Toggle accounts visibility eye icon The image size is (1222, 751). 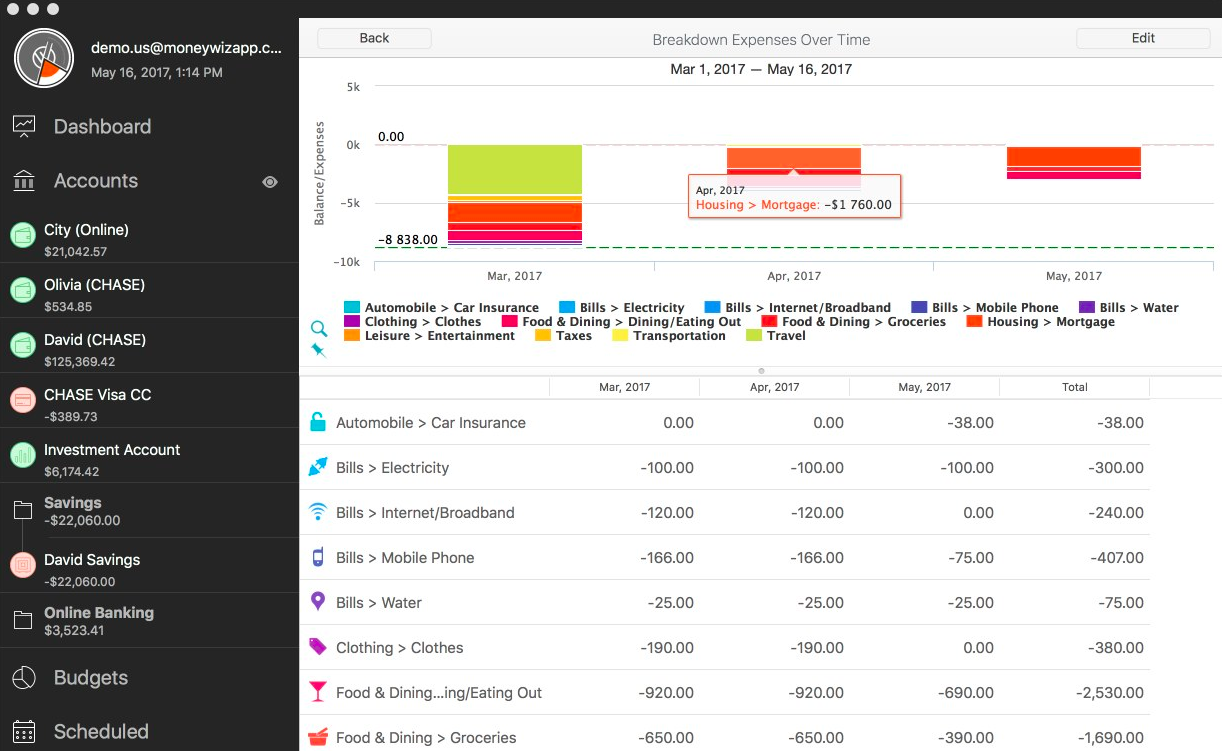270,182
